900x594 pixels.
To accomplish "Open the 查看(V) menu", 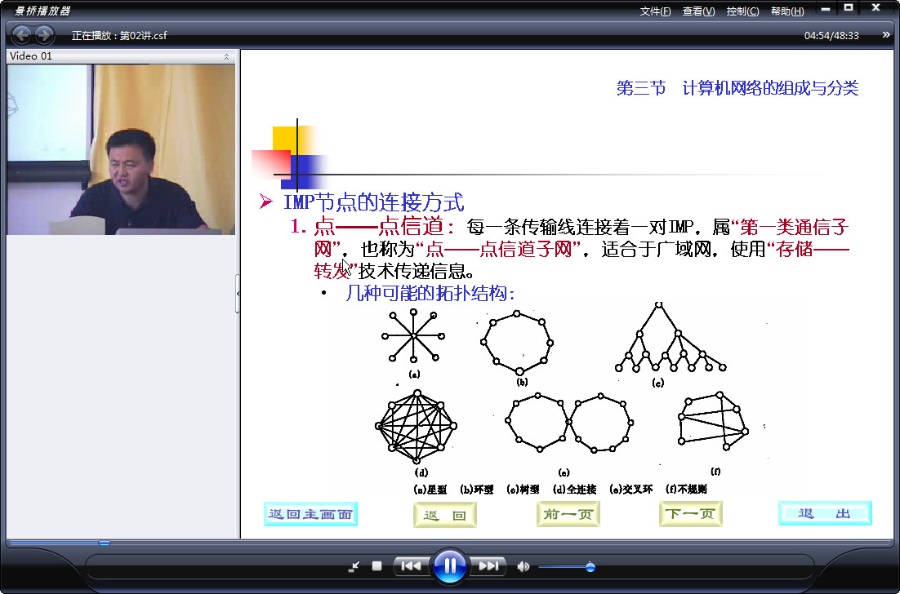I will [699, 11].
